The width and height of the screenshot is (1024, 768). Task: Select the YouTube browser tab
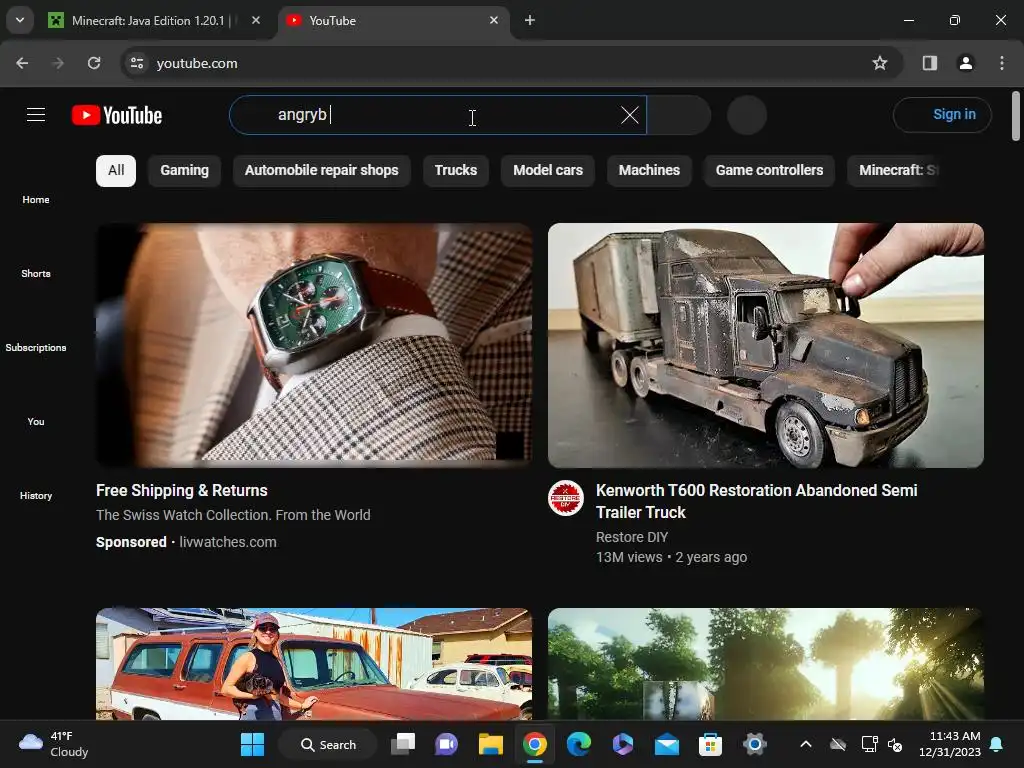(x=393, y=20)
